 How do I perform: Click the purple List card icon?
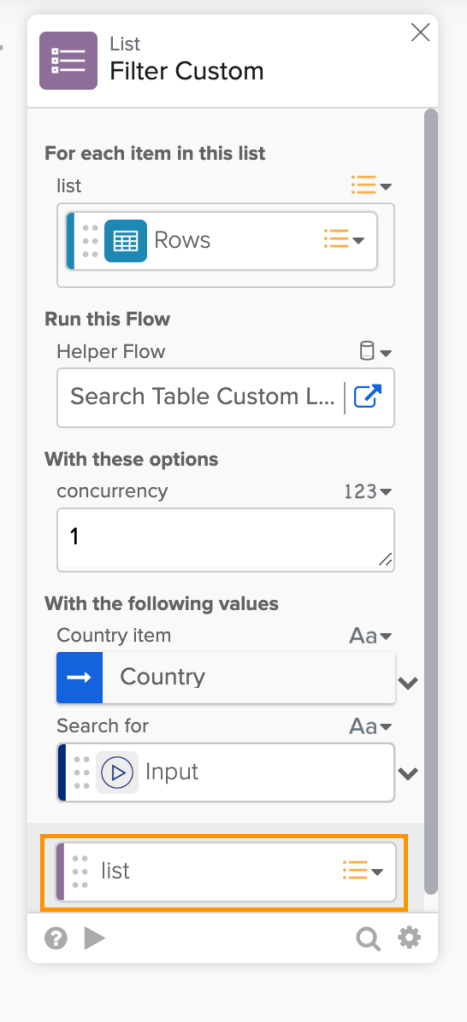click(x=68, y=61)
